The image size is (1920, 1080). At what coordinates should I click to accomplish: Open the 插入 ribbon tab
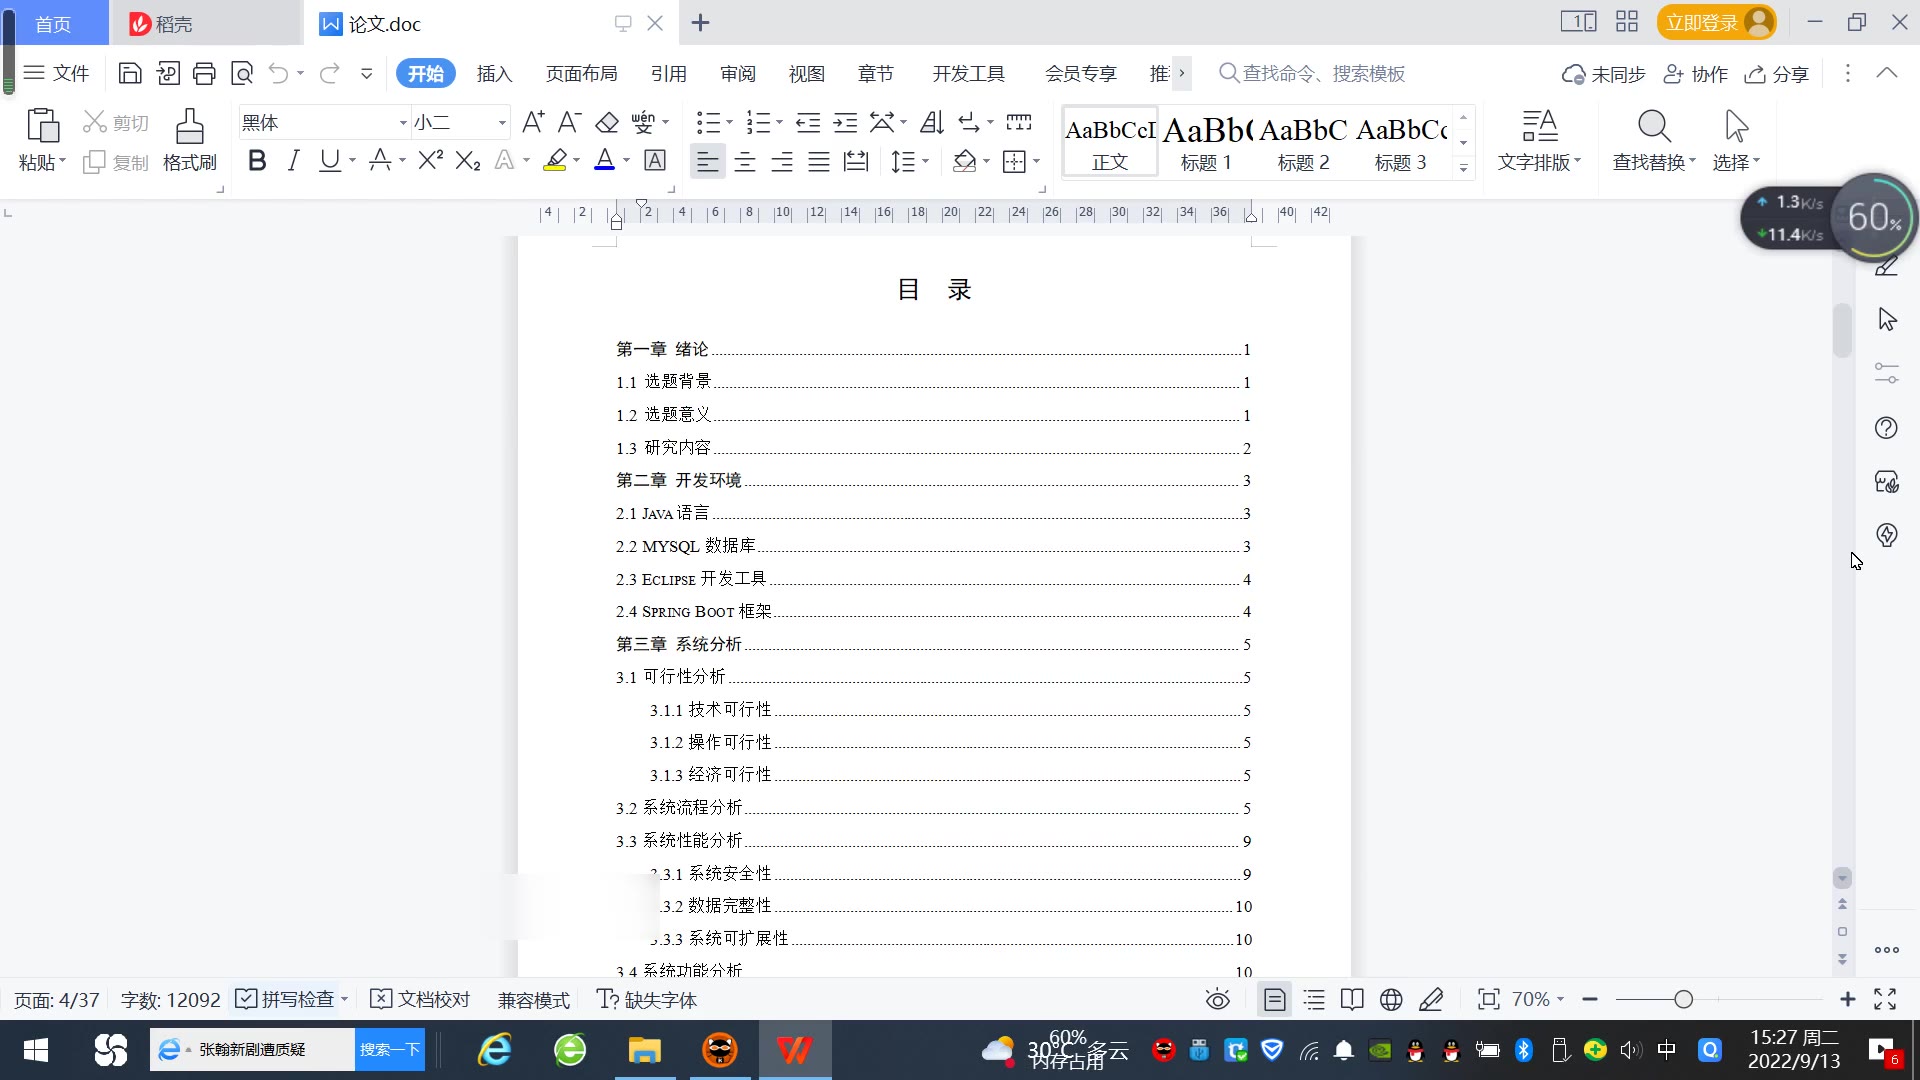494,73
